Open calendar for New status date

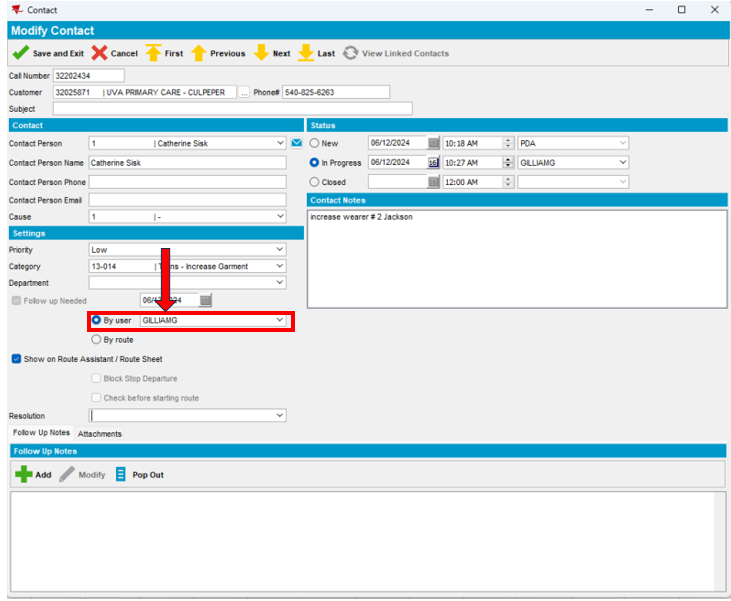(x=433, y=143)
